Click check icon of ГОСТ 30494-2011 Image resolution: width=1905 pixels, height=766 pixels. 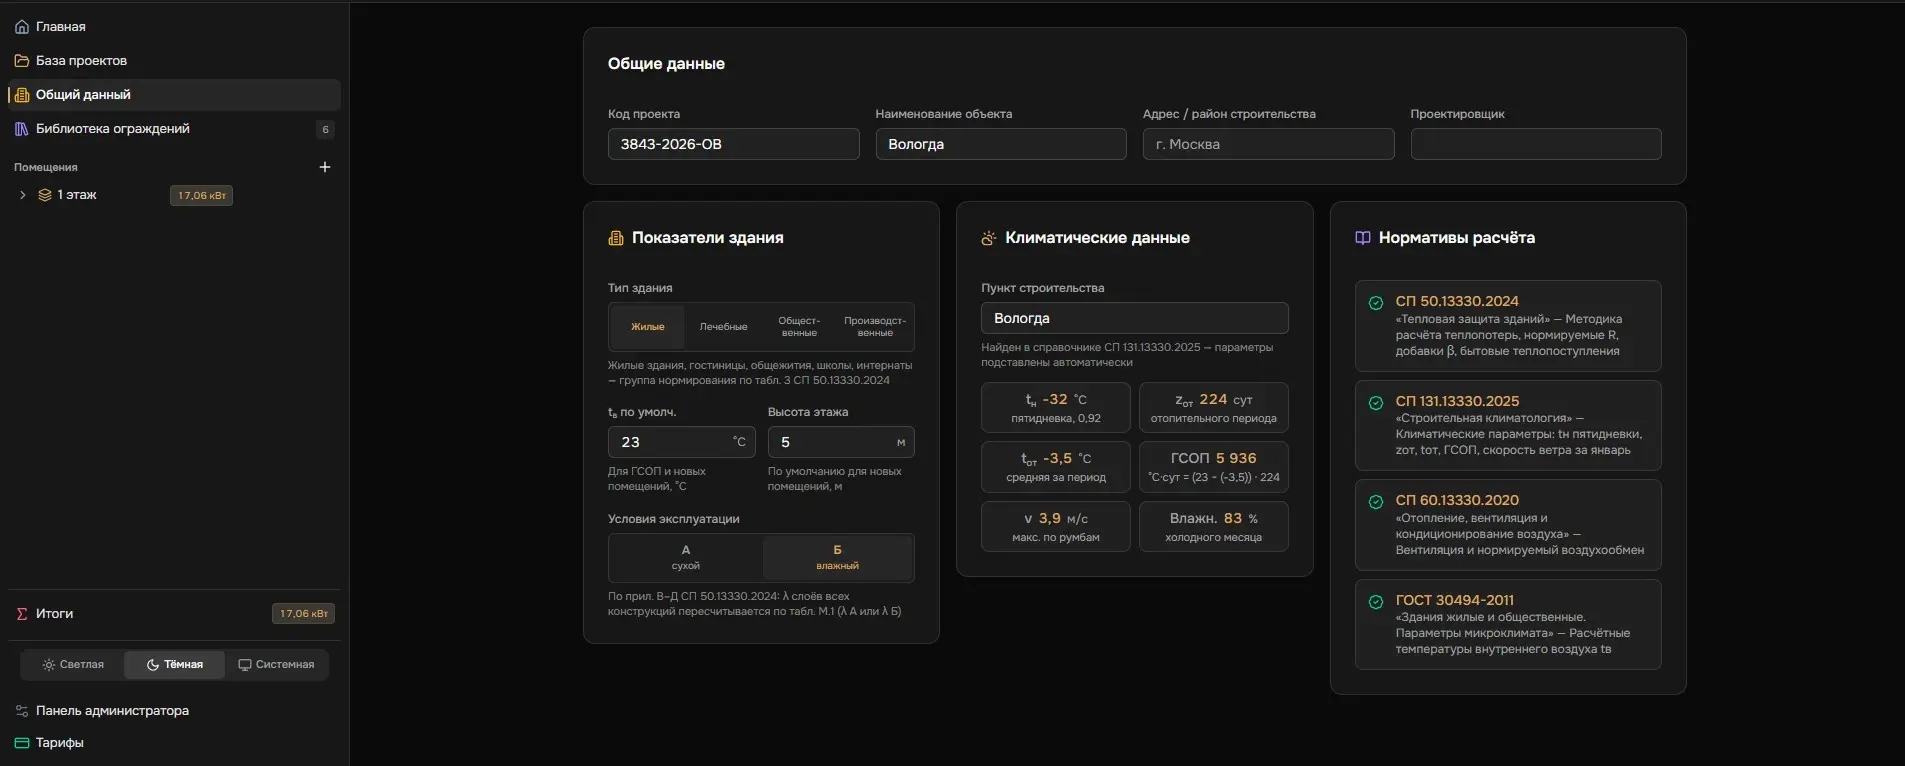click(1376, 602)
